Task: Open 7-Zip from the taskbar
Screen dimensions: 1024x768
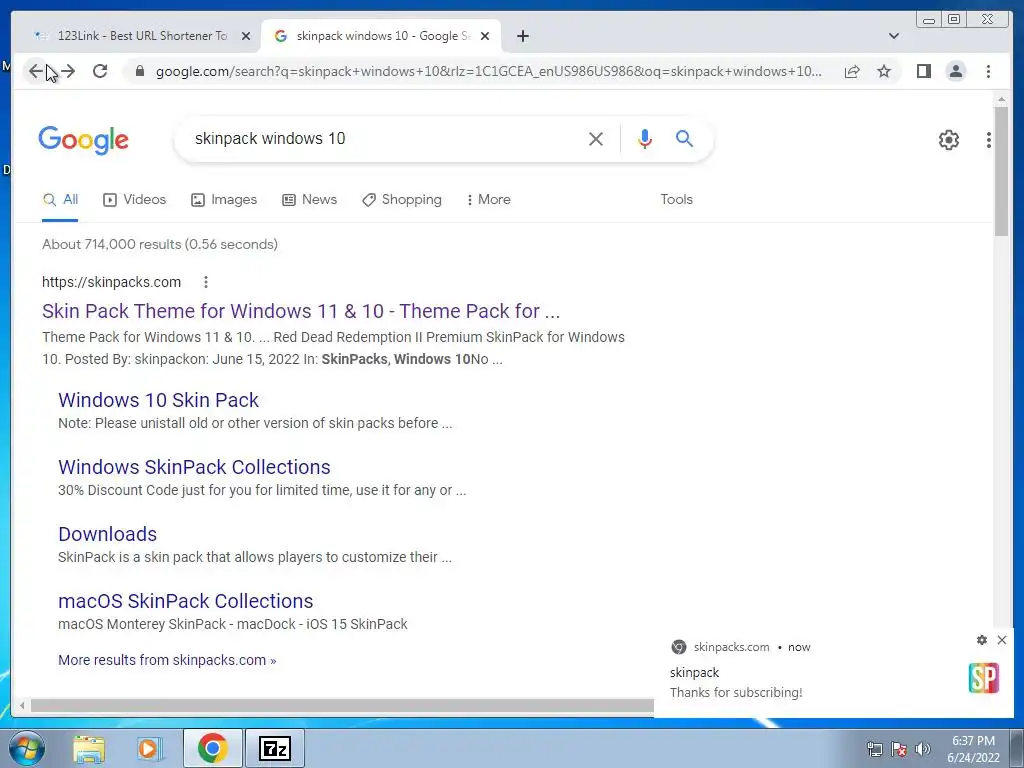Action: tap(274, 748)
